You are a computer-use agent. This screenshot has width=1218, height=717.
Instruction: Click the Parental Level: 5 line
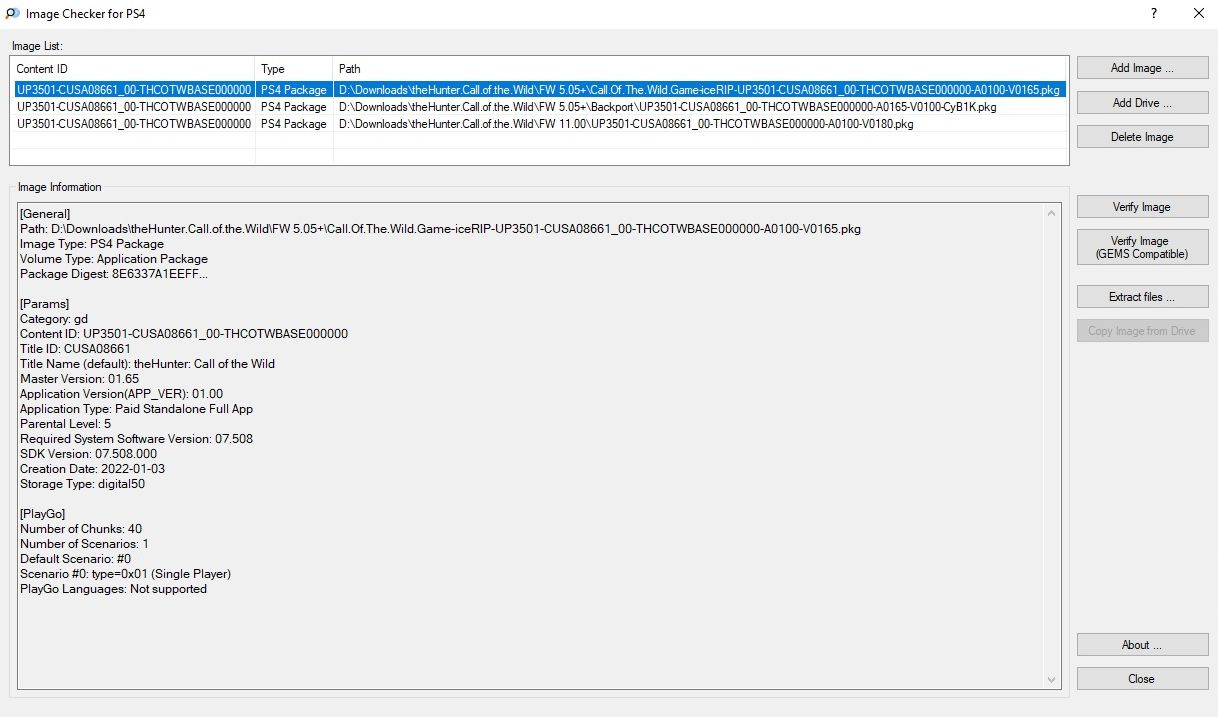[x=66, y=424]
